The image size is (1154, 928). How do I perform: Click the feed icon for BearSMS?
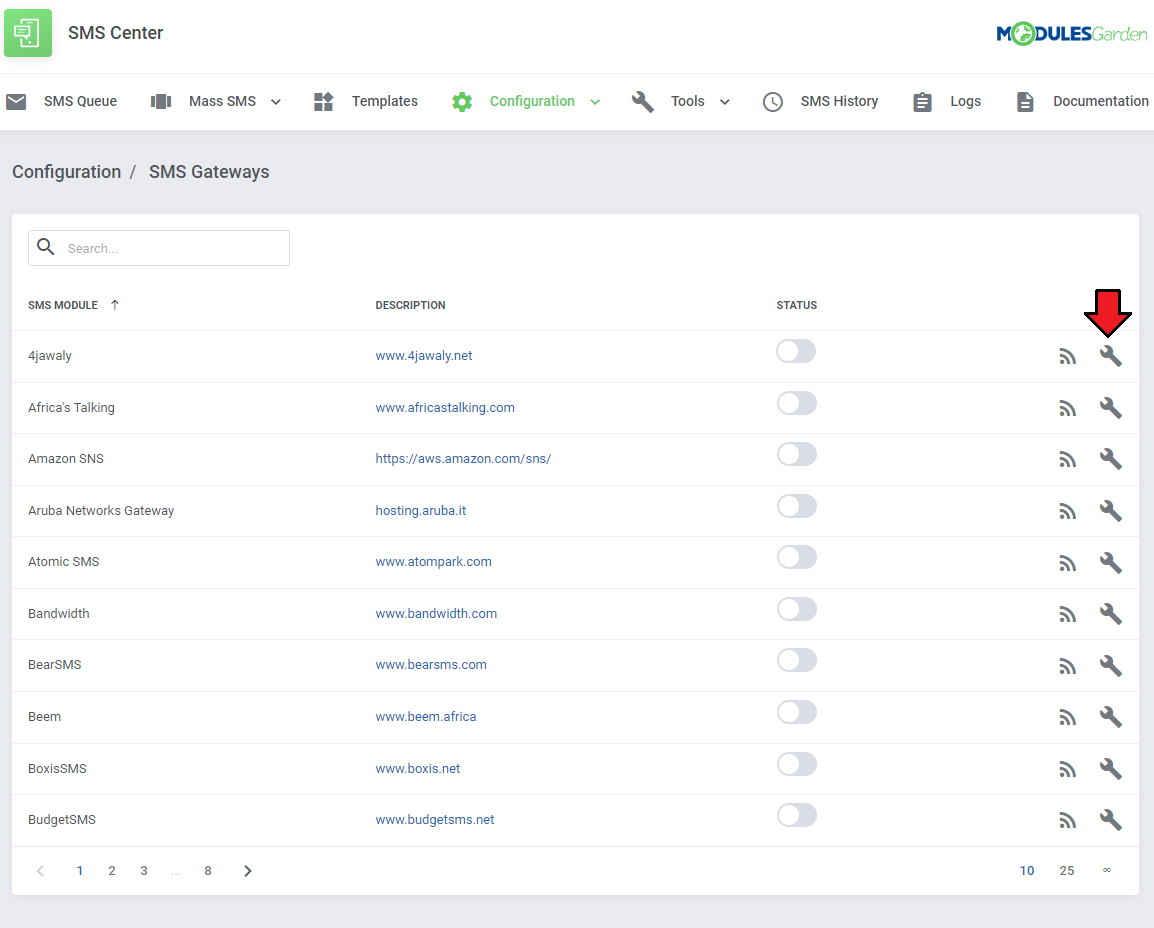pyautogui.click(x=1067, y=666)
